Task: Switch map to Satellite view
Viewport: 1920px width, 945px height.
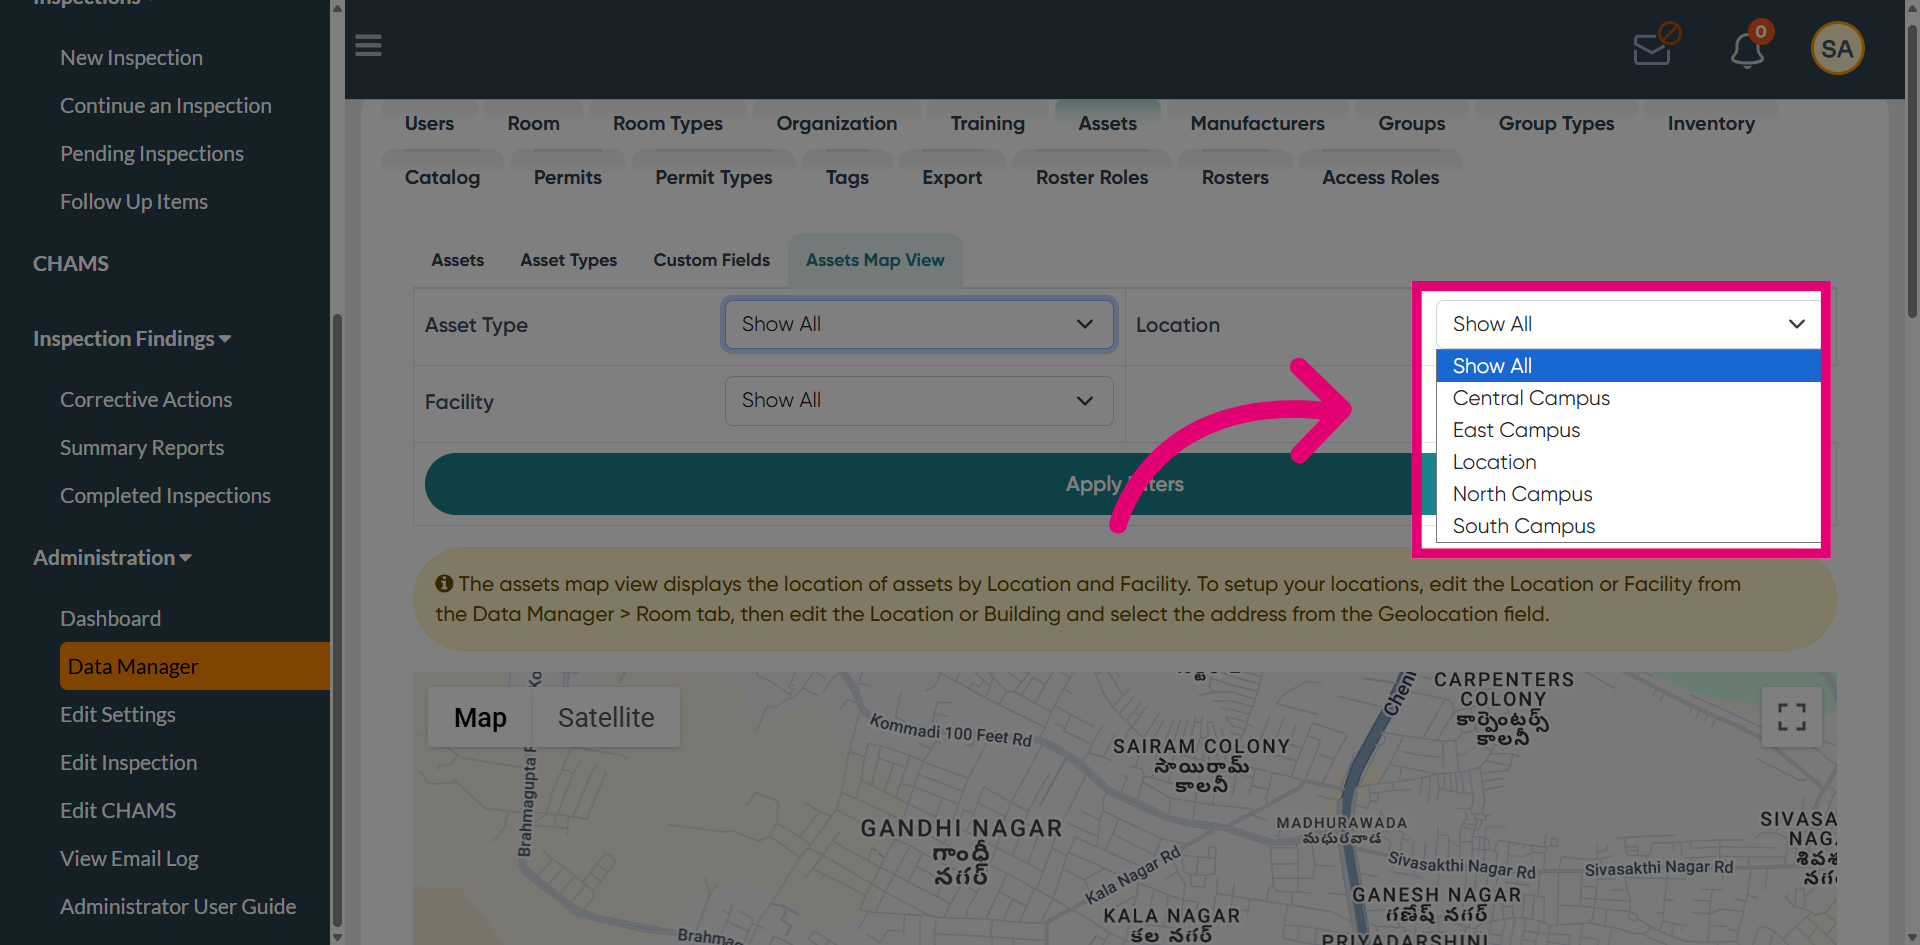Action: click(606, 717)
